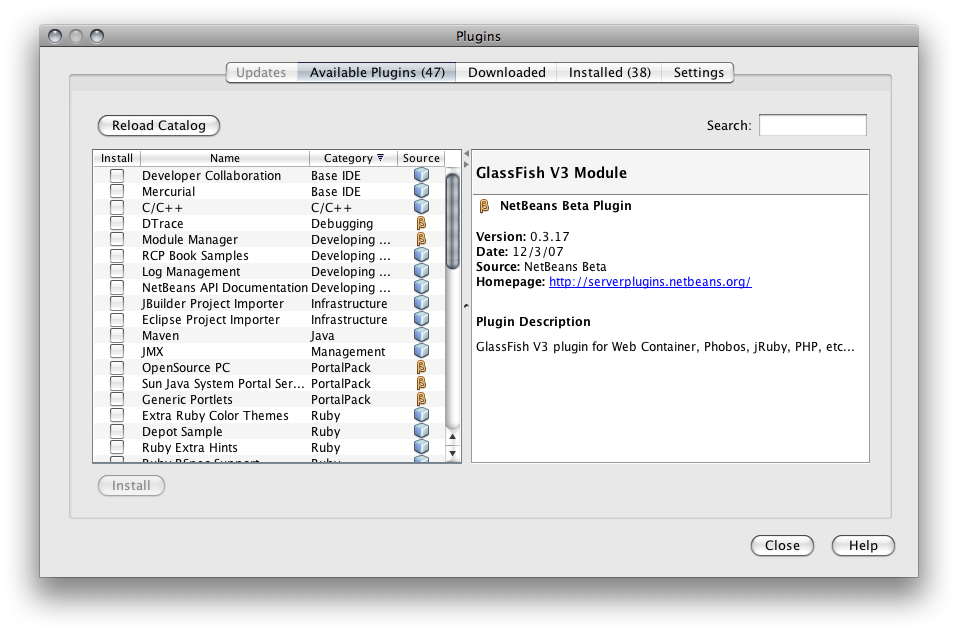958x632 pixels.
Task: Check install box for Developer Collaboration
Action: [117, 175]
